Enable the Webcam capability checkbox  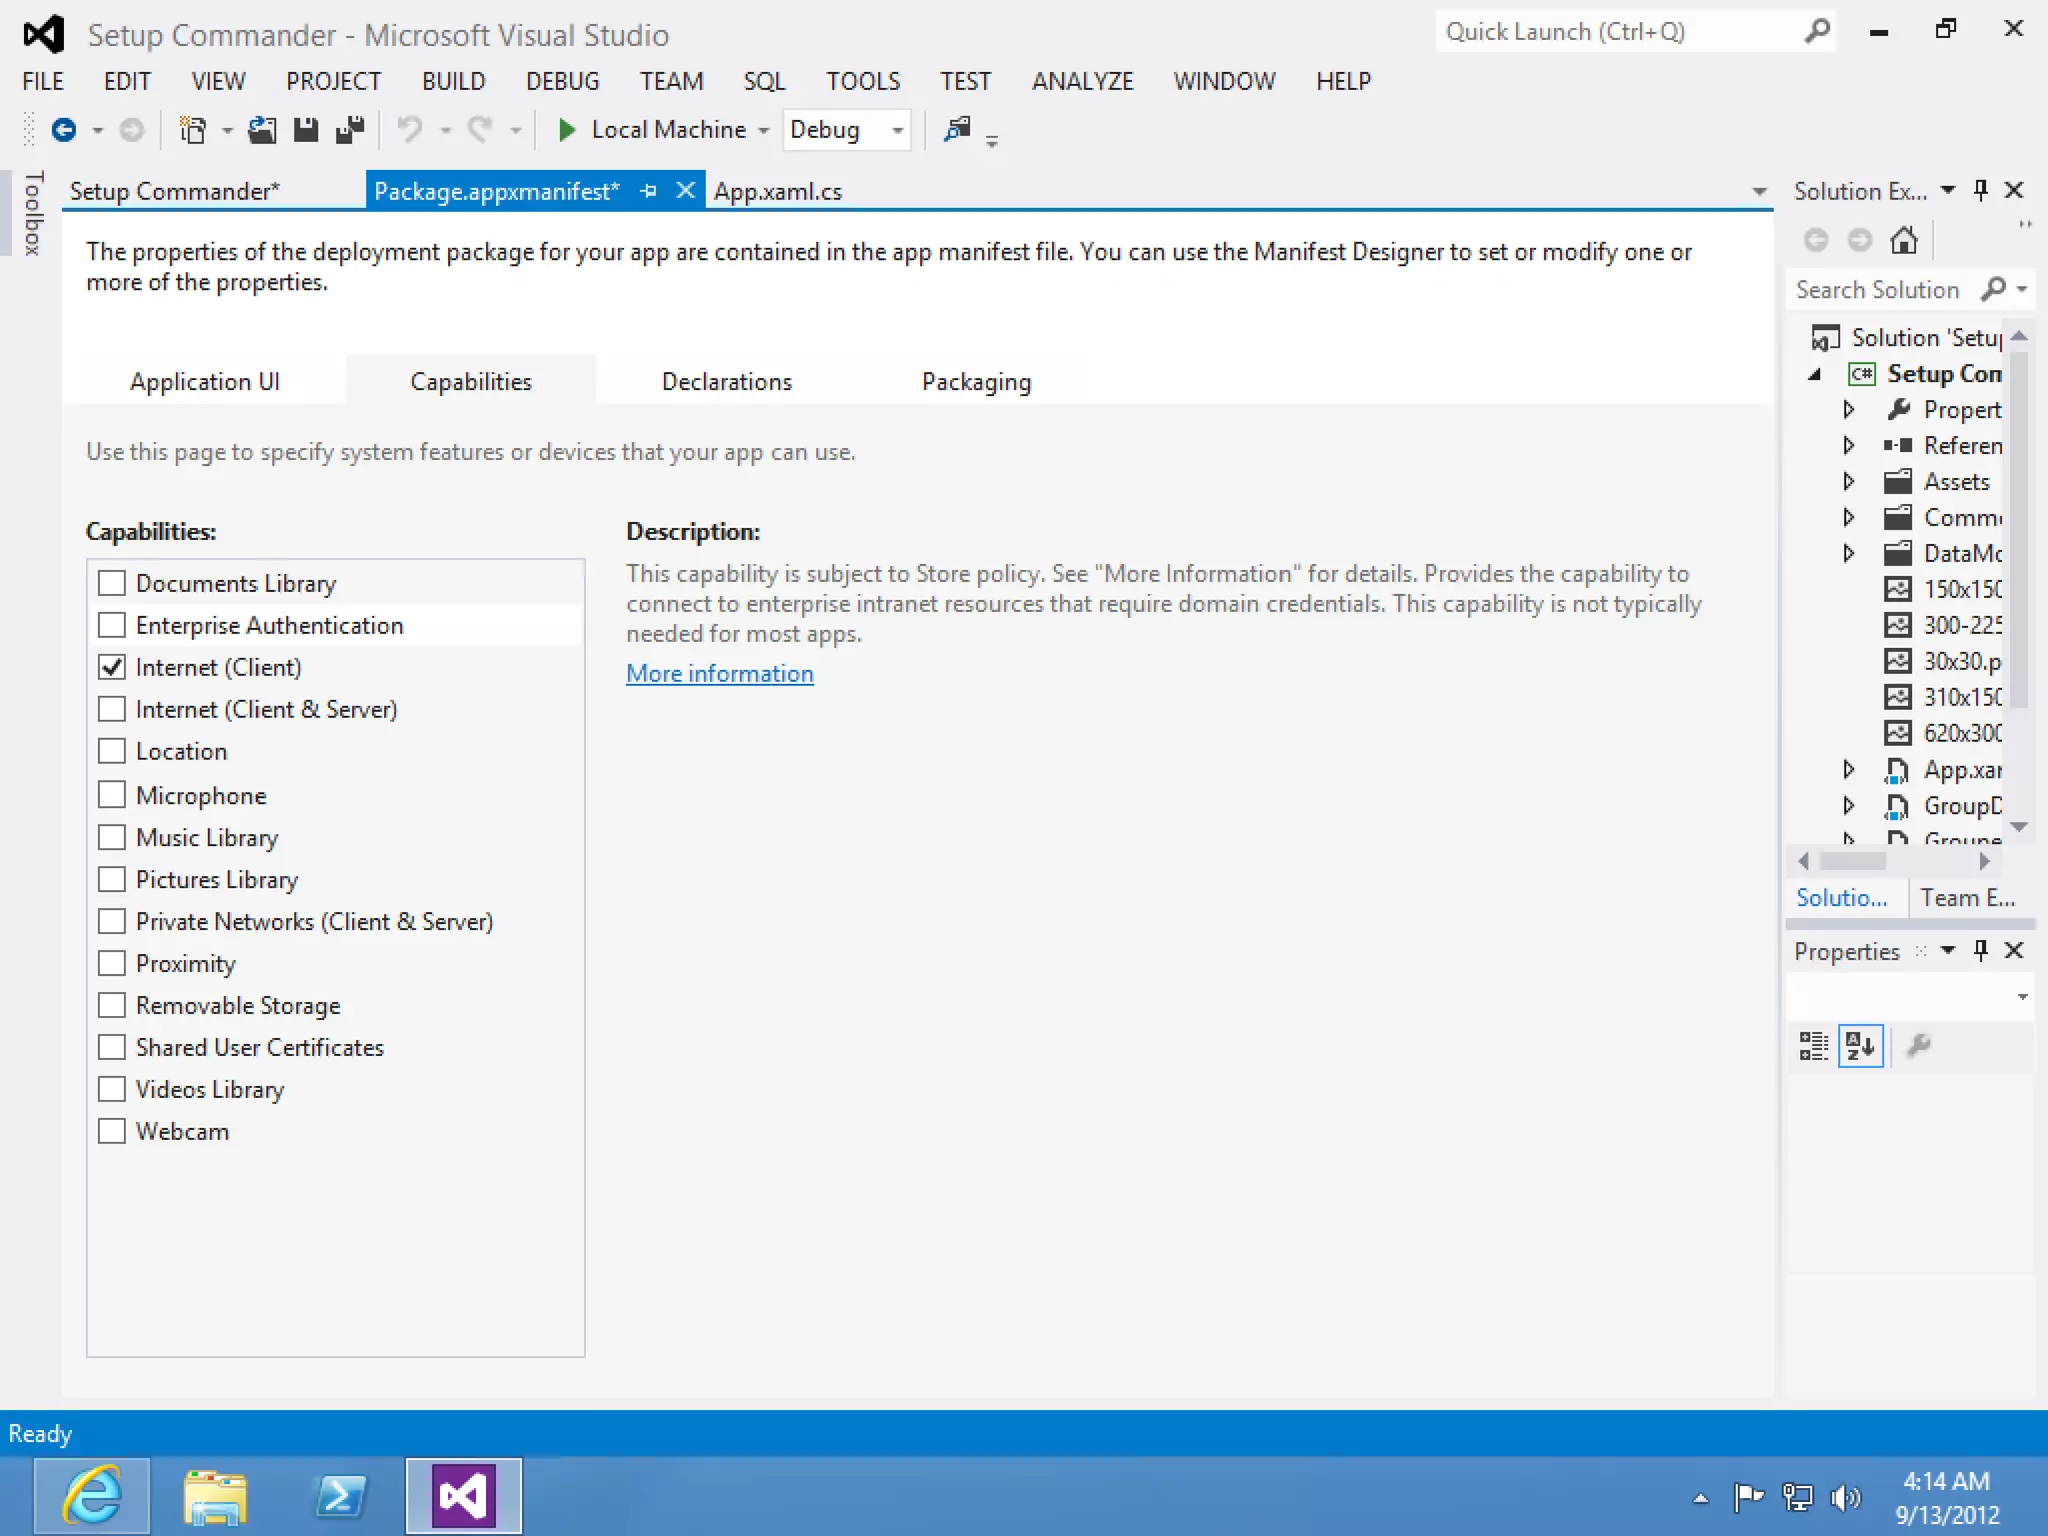coord(112,1131)
